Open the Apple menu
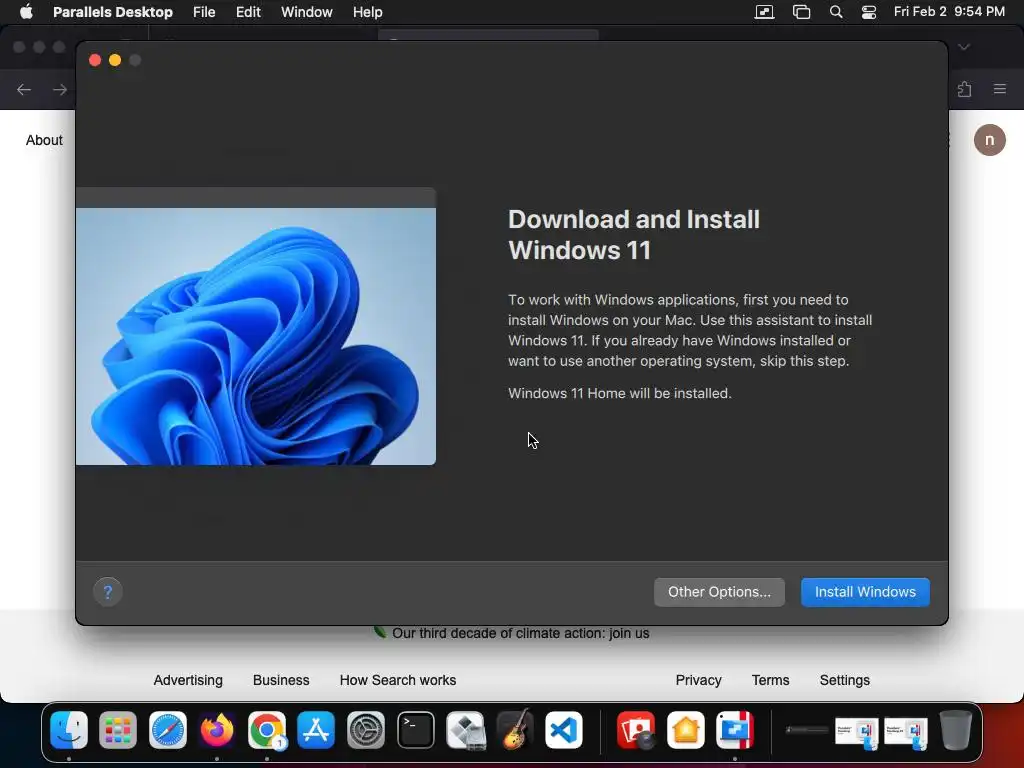Viewport: 1024px width, 768px height. click(26, 12)
